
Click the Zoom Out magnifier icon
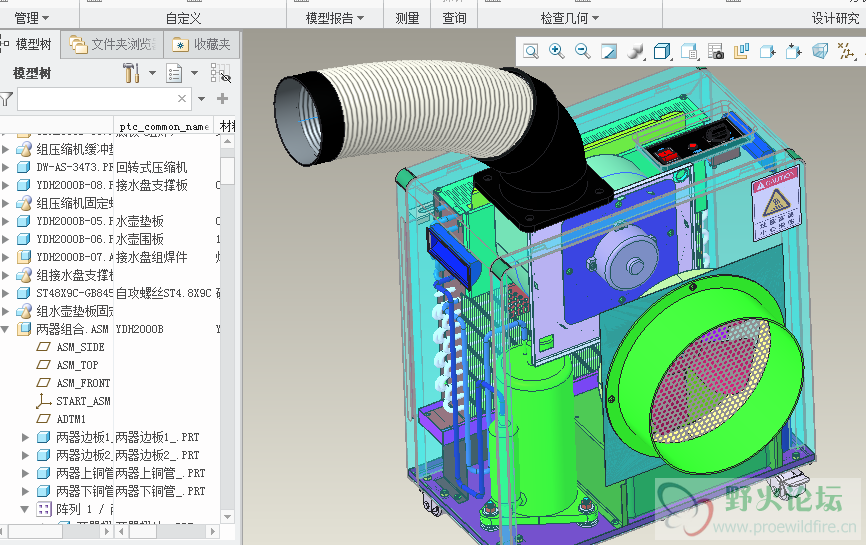(x=583, y=51)
